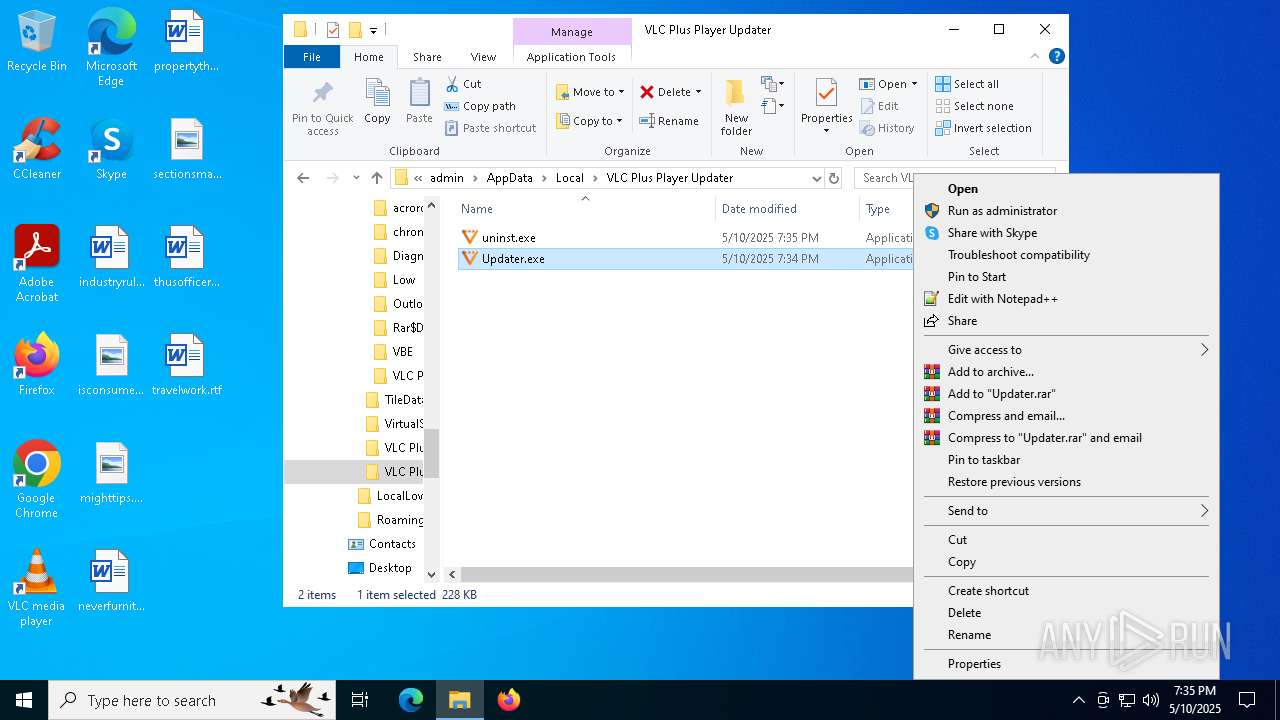Click Select all in the ribbon
This screenshot has width=1280, height=720.
[967, 84]
